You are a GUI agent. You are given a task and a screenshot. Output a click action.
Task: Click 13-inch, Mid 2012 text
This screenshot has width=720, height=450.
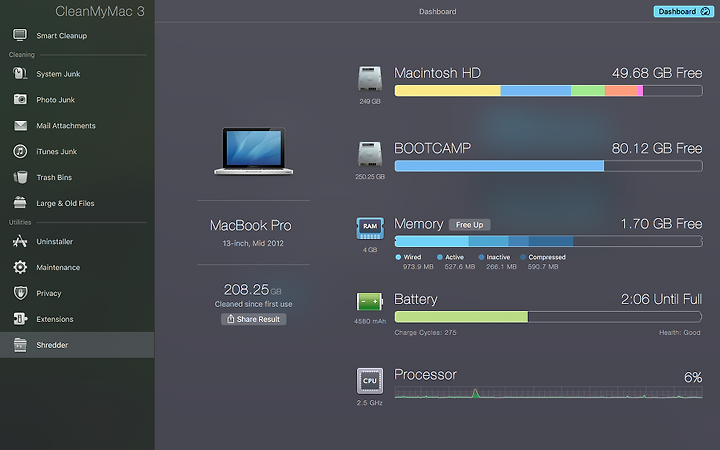(253, 243)
